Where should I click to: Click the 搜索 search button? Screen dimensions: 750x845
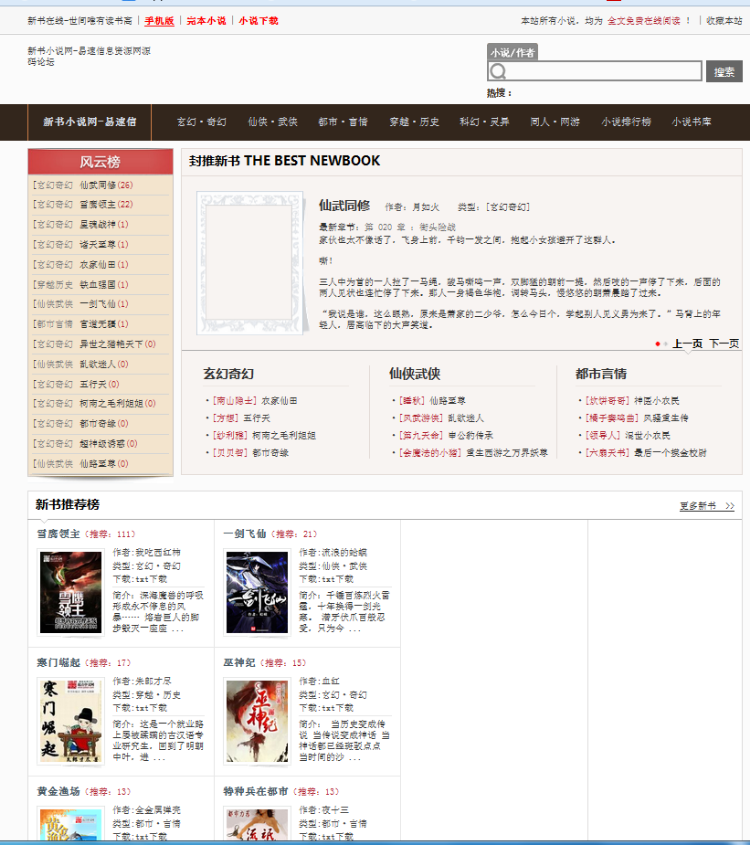[x=724, y=72]
